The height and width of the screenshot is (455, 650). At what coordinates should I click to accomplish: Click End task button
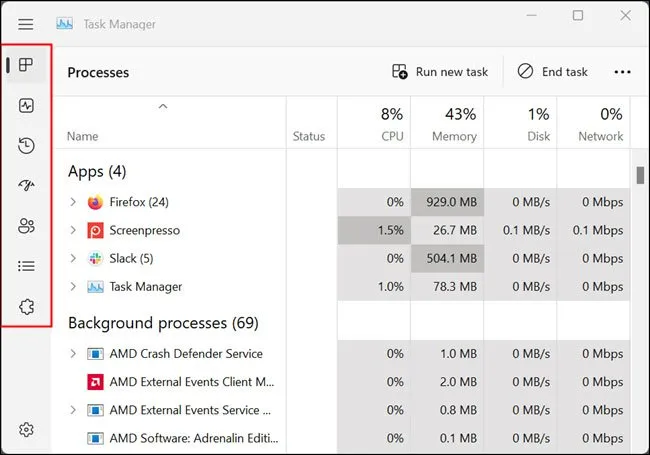pos(553,72)
